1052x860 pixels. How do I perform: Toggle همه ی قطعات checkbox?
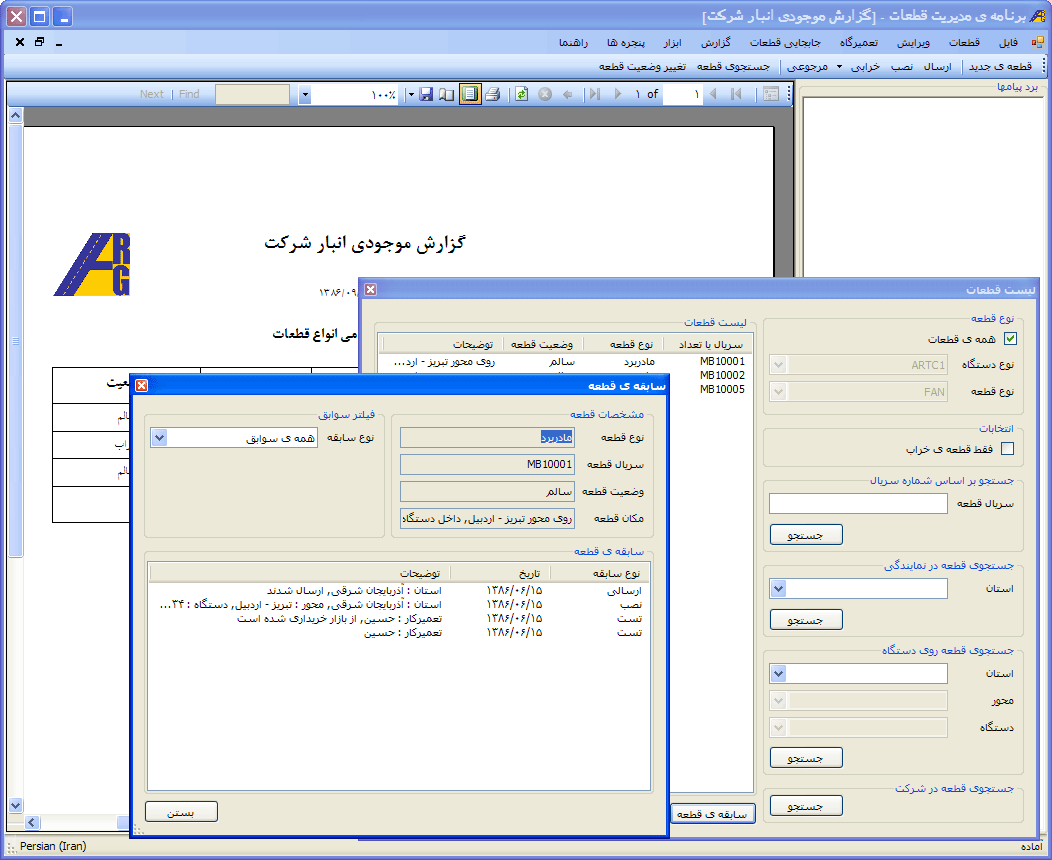tap(1010, 339)
